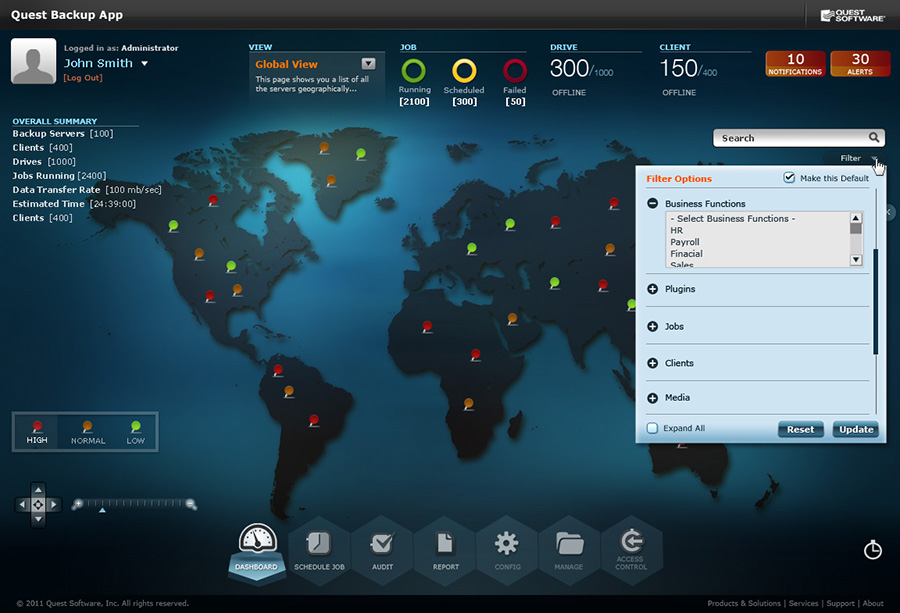The height and width of the screenshot is (613, 900).
Task: Click the map zoom slider track
Action: [135, 503]
